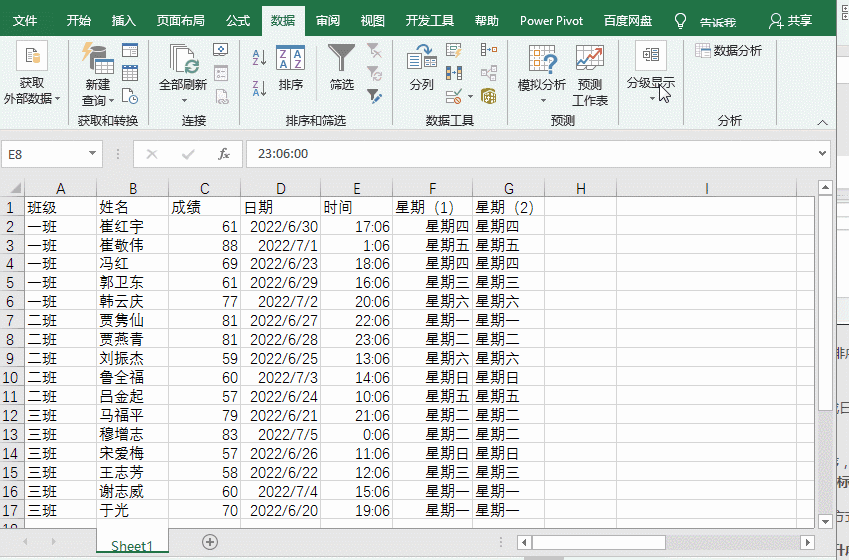This screenshot has height=560, width=849.
Task: Switch to 视图 tab
Action: coord(373,21)
